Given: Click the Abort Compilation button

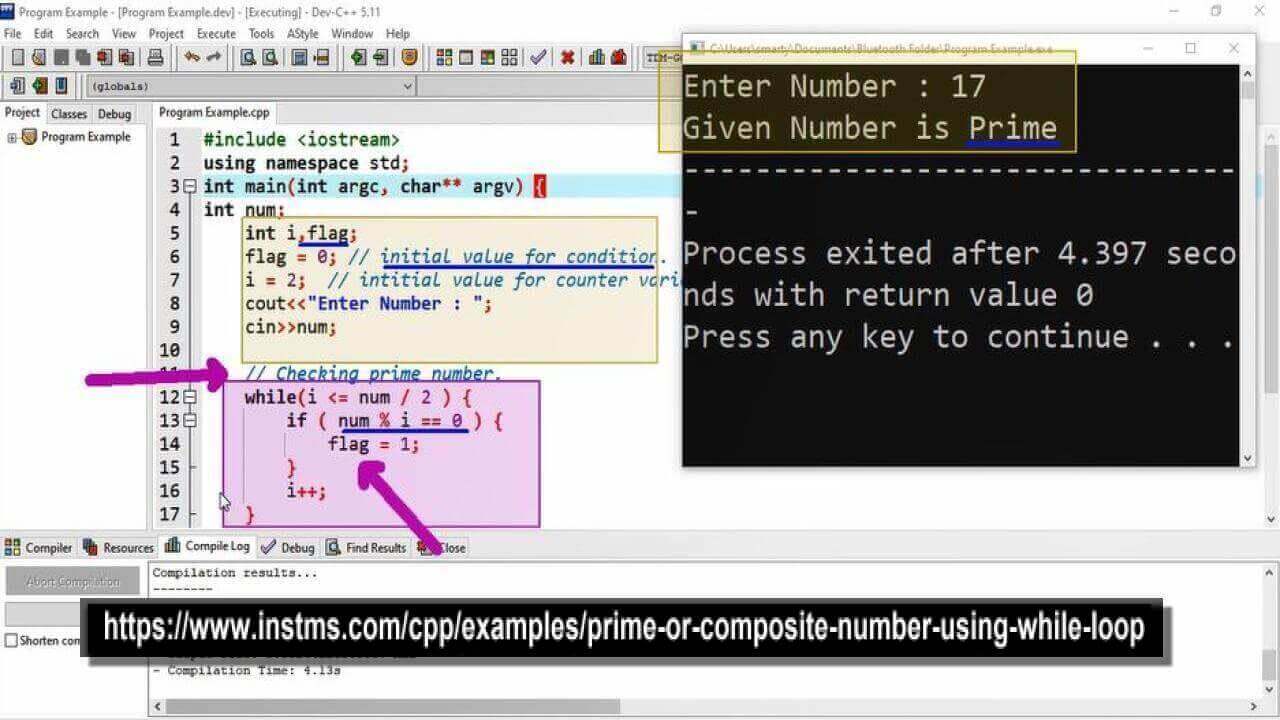Looking at the screenshot, I should pyautogui.click(x=73, y=581).
